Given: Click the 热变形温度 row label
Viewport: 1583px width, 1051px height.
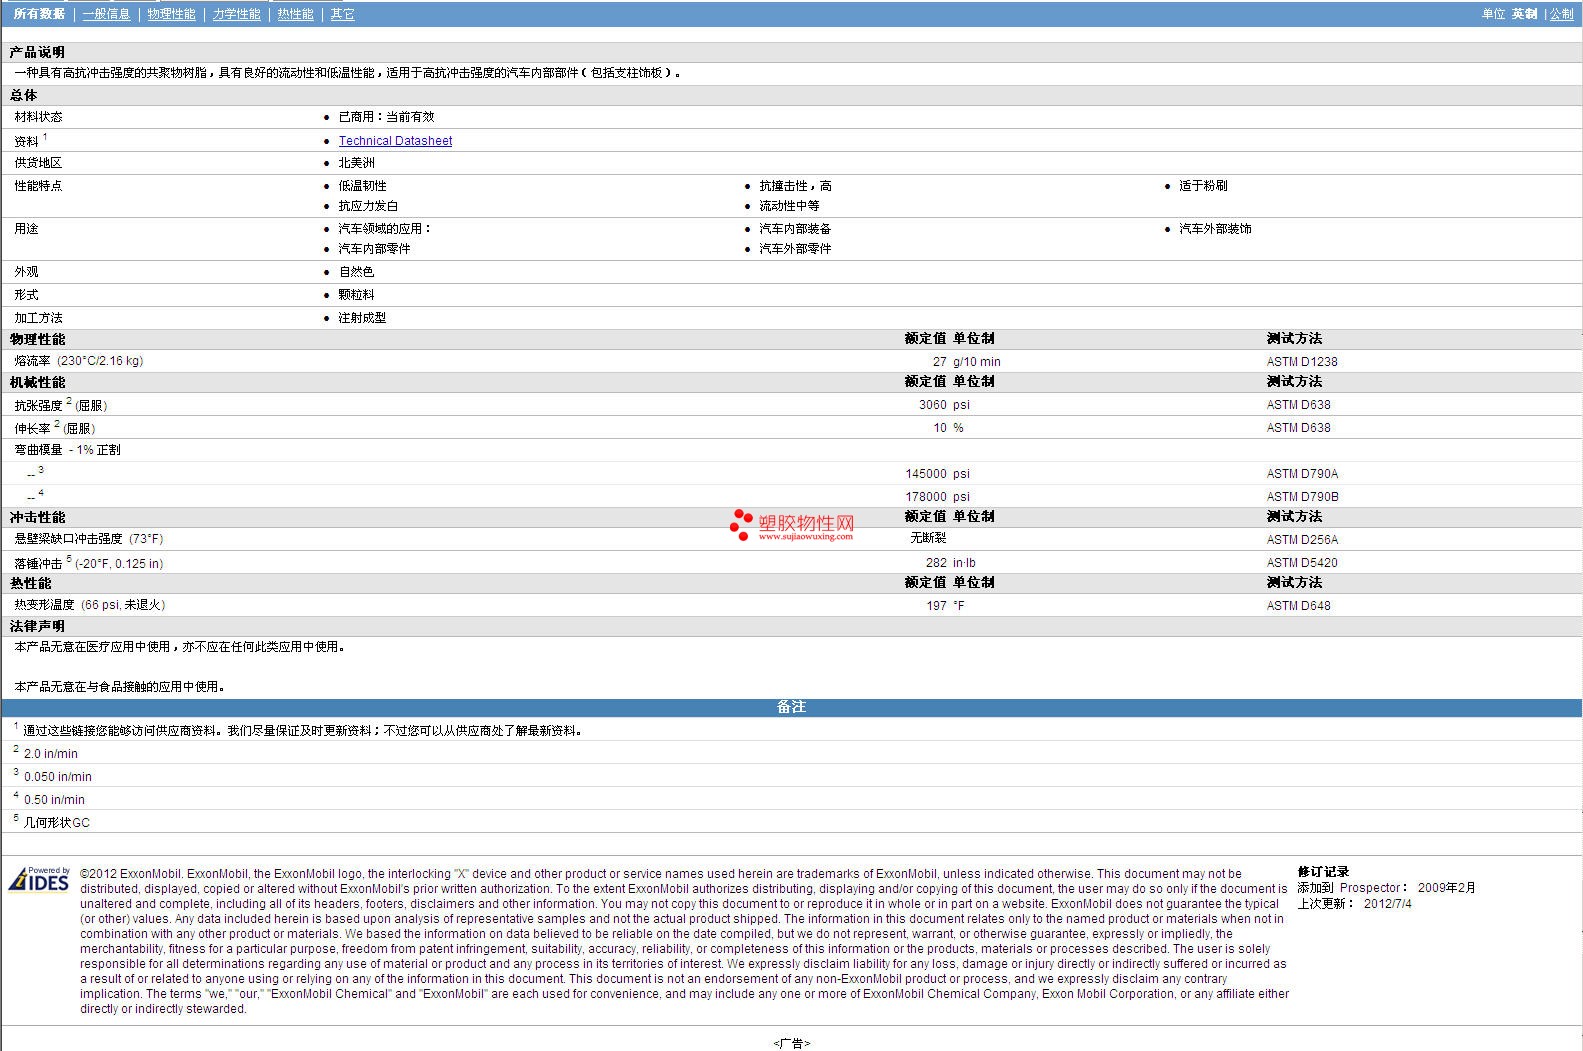Looking at the screenshot, I should coord(89,605).
